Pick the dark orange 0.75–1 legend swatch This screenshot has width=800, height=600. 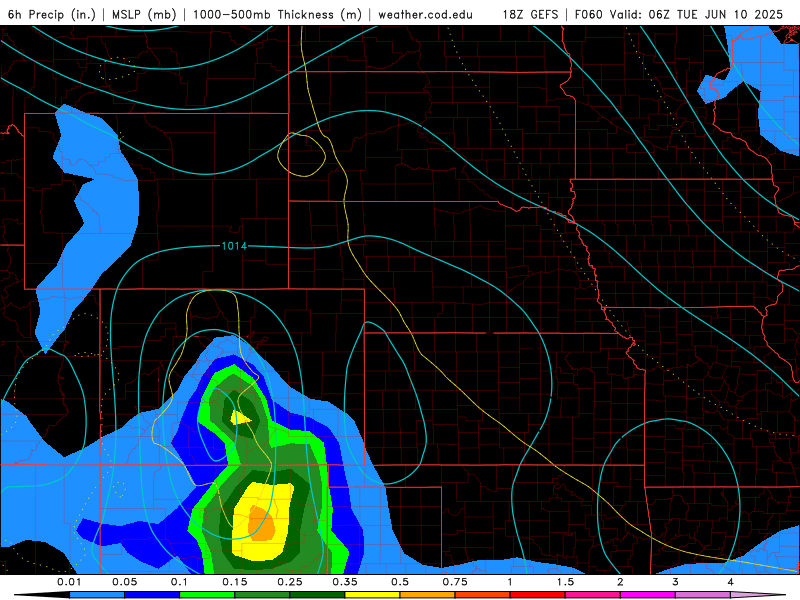click(483, 595)
